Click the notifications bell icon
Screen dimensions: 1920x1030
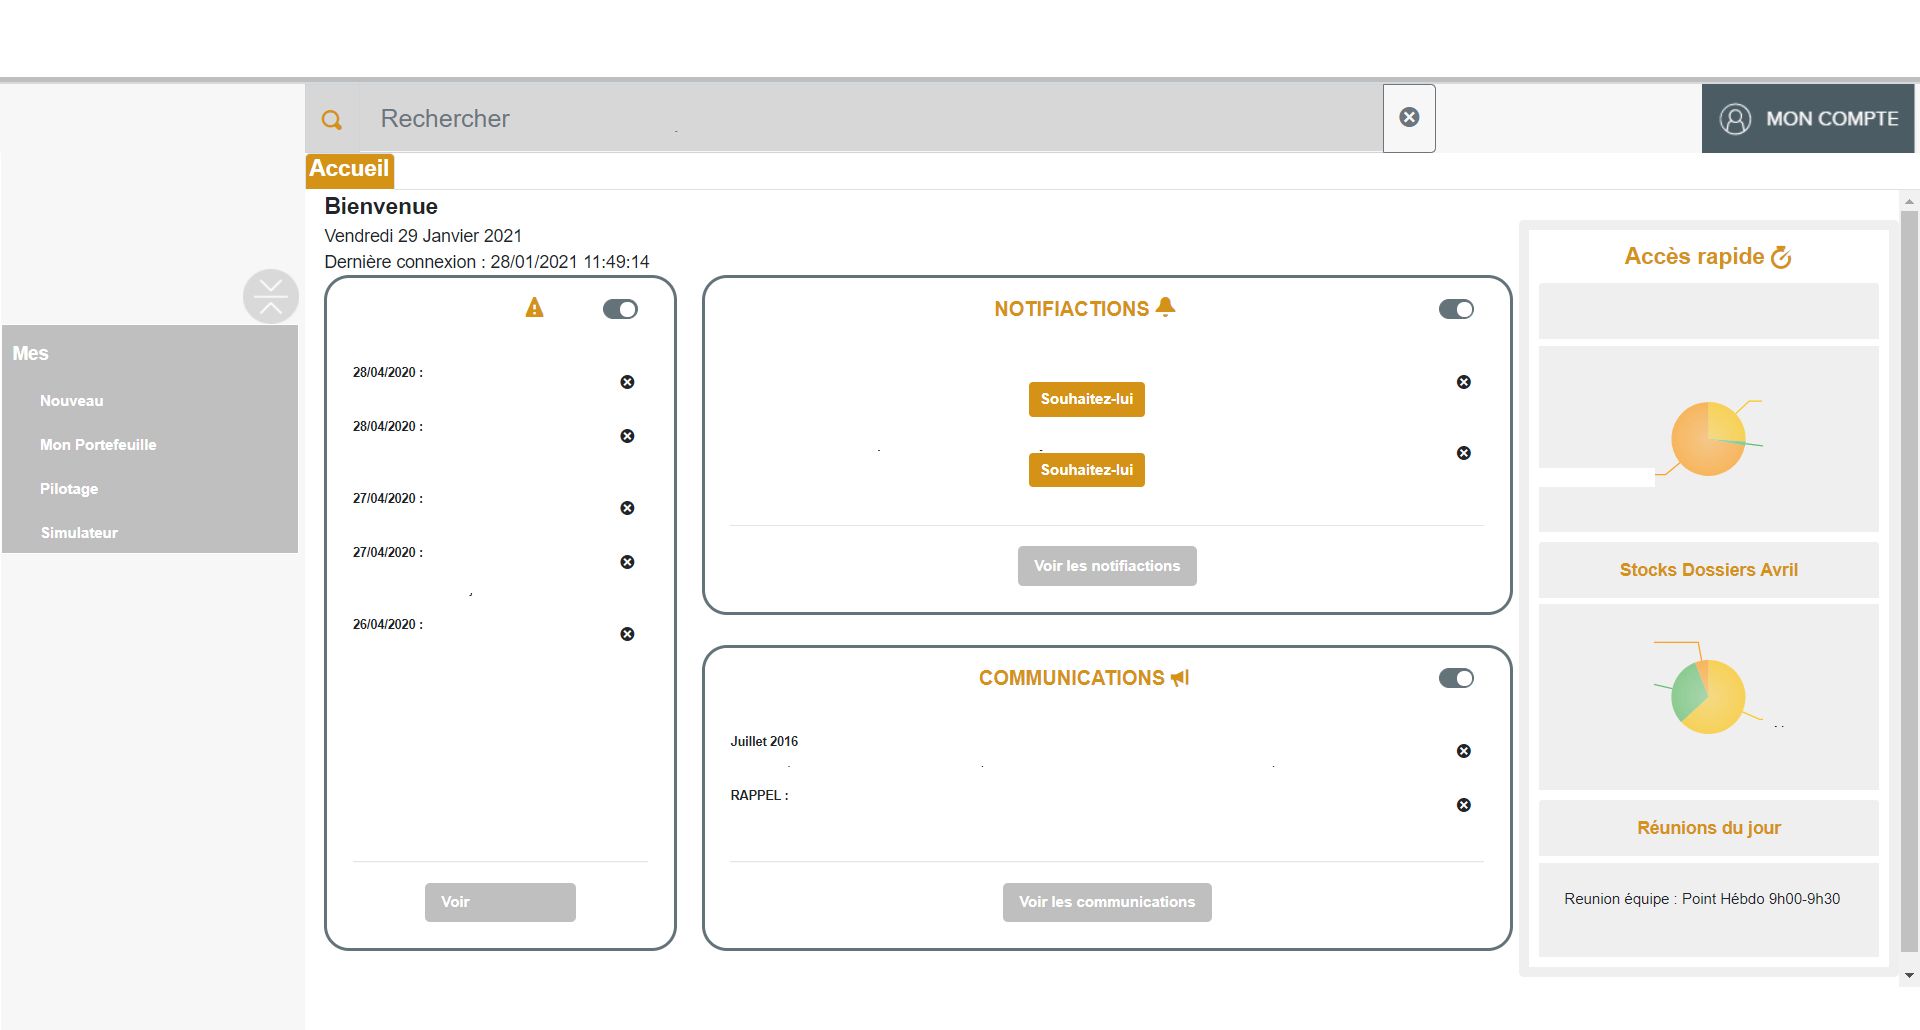point(1165,307)
